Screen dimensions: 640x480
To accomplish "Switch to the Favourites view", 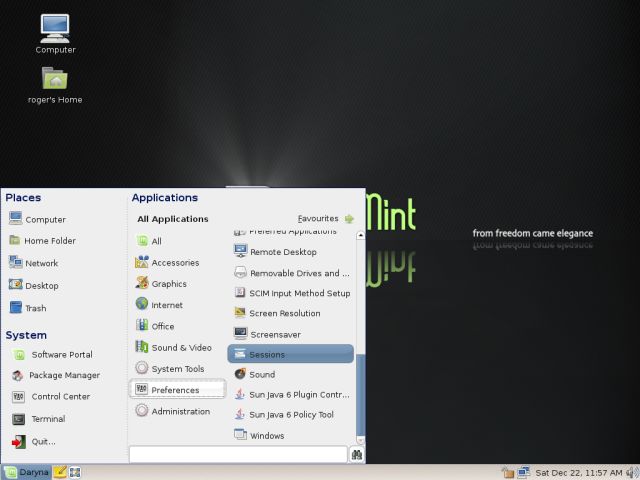I will pyautogui.click(x=318, y=218).
